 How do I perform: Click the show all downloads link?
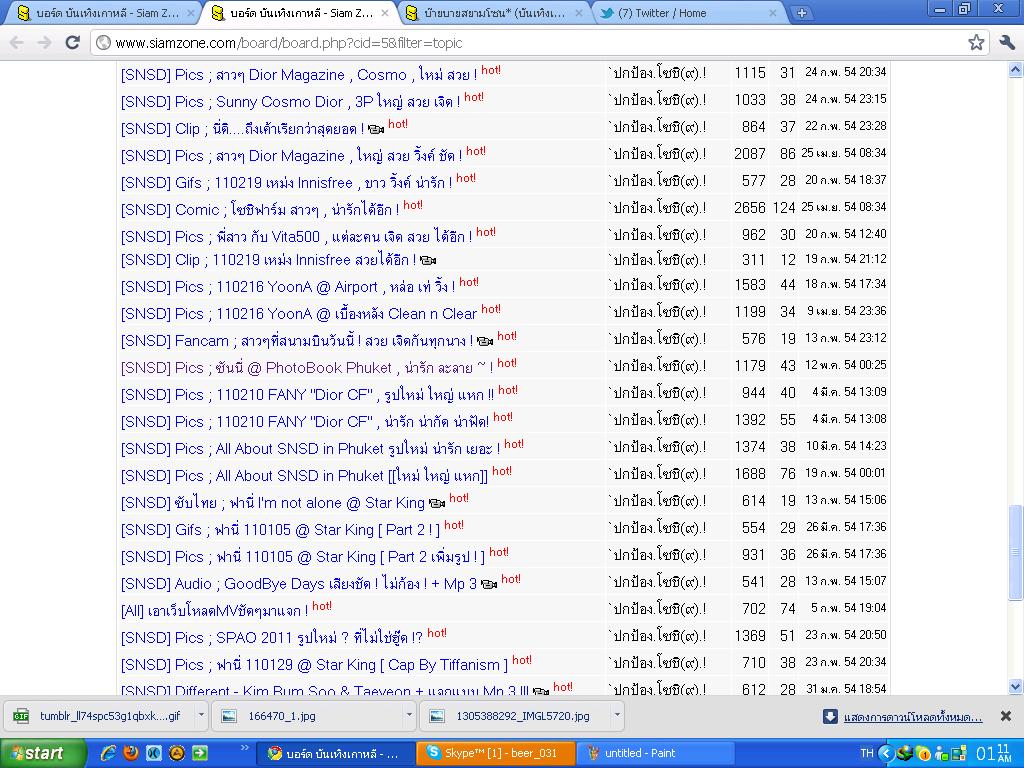click(913, 717)
